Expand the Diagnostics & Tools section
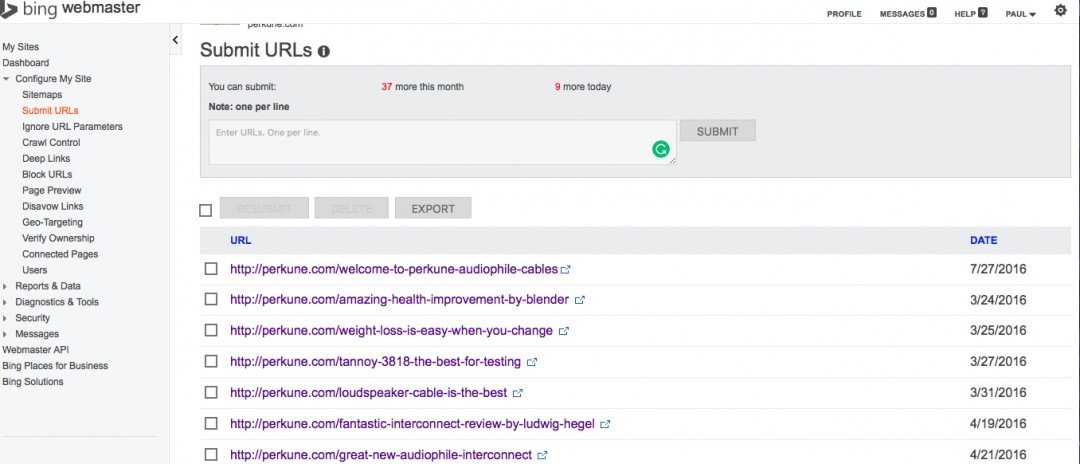The height and width of the screenshot is (464, 1080). [x=6, y=302]
